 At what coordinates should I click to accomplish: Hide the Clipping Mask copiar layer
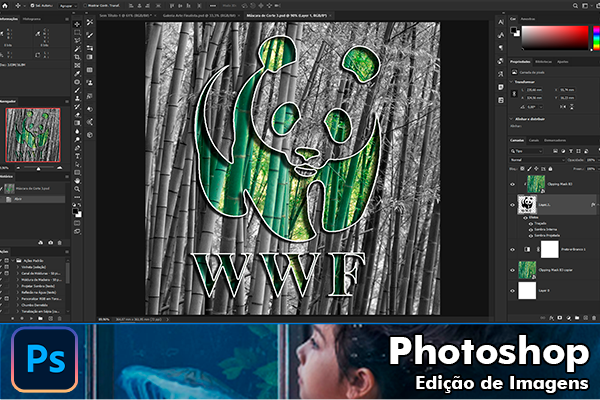pyautogui.click(x=512, y=270)
